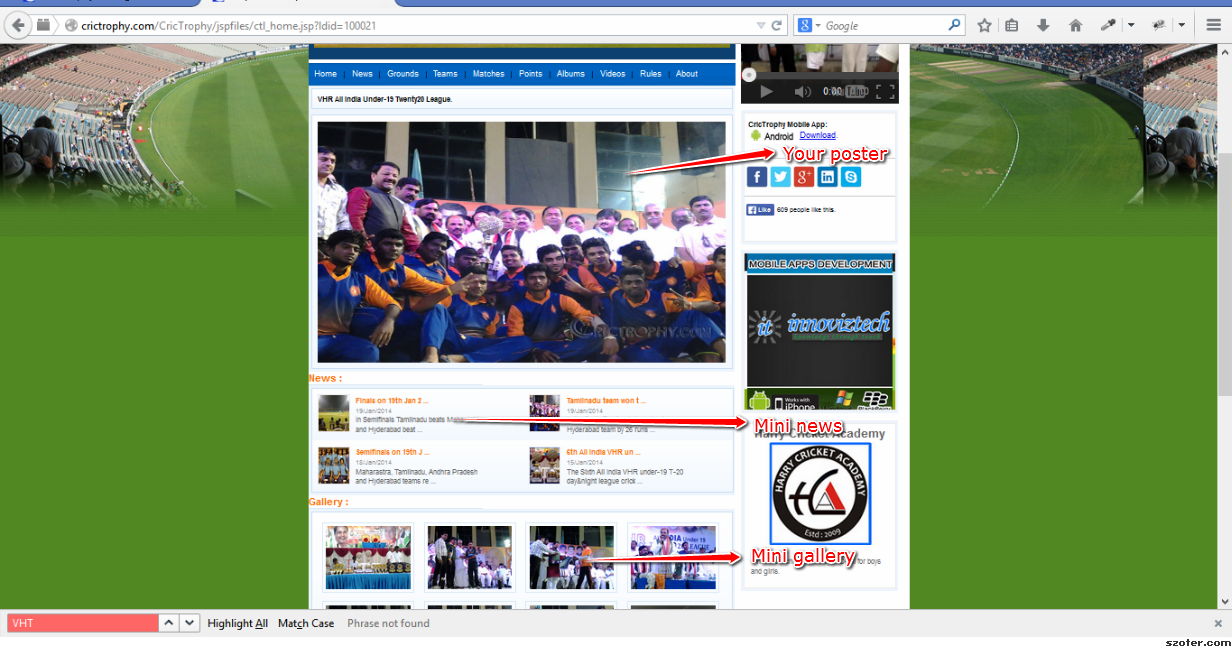1232x648 pixels.
Task: Open the Google Plus share icon
Action: coord(804,177)
